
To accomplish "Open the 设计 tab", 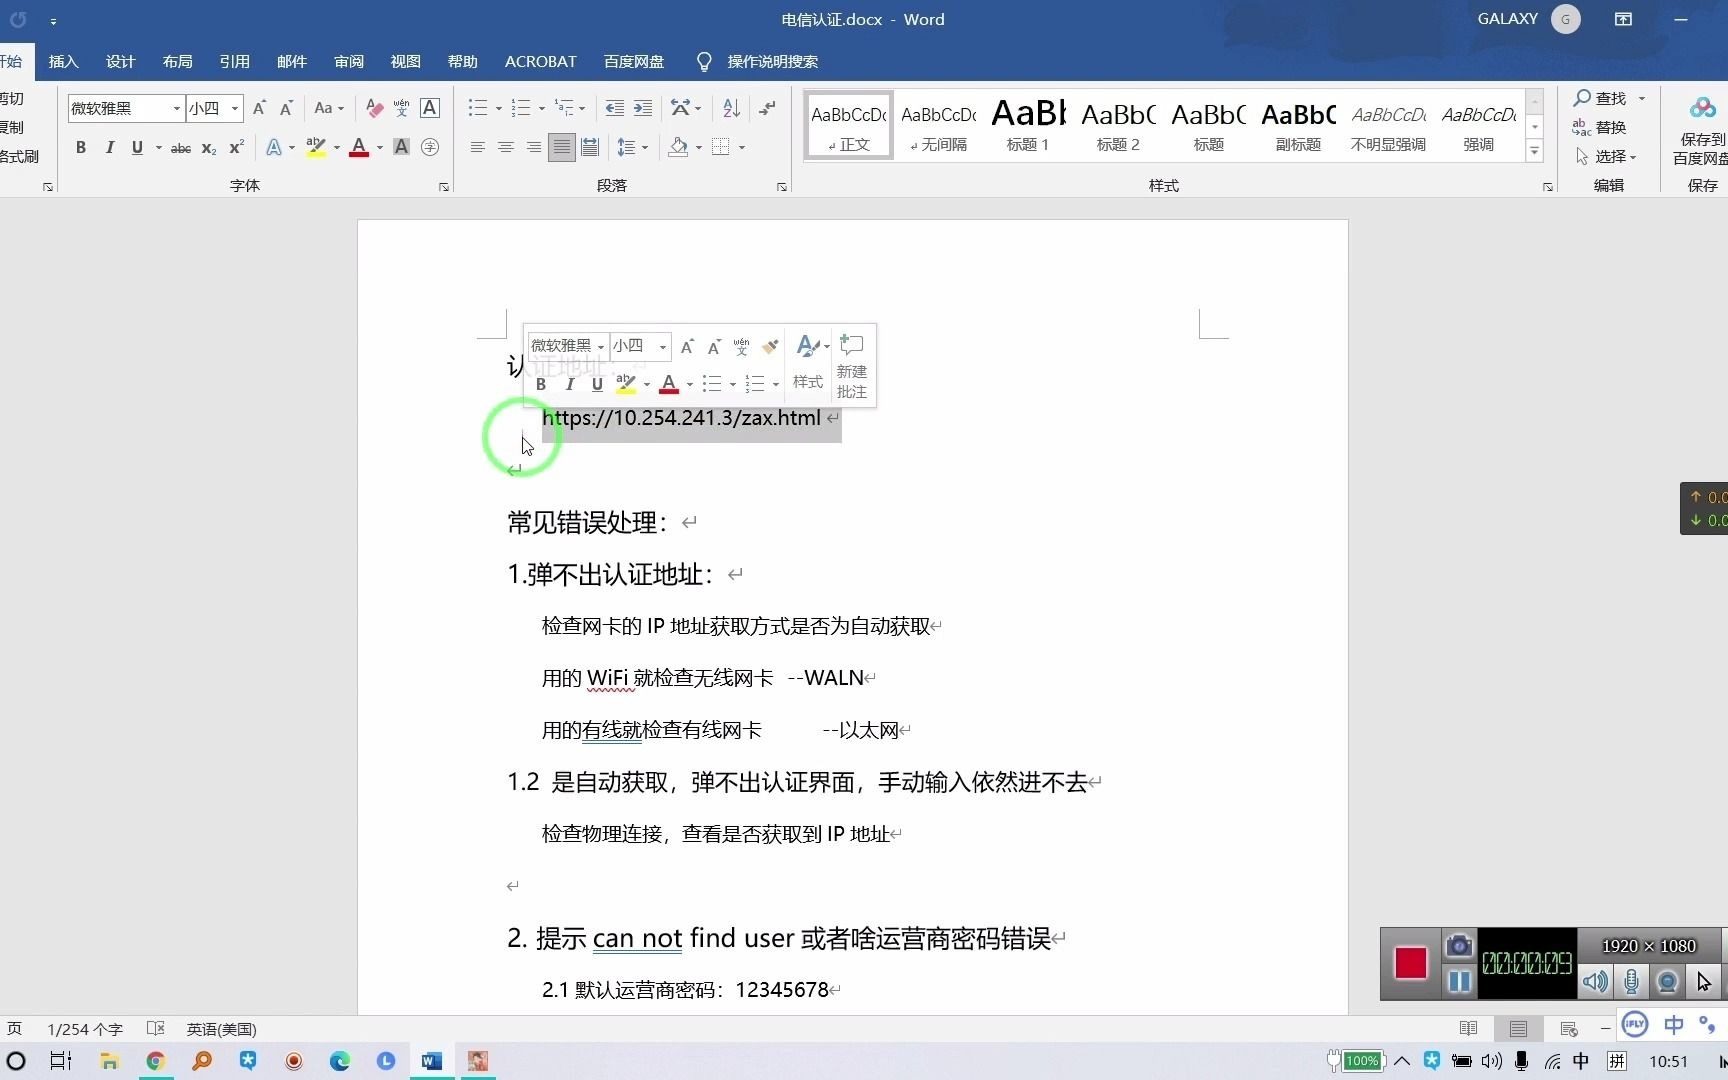I will [x=120, y=62].
